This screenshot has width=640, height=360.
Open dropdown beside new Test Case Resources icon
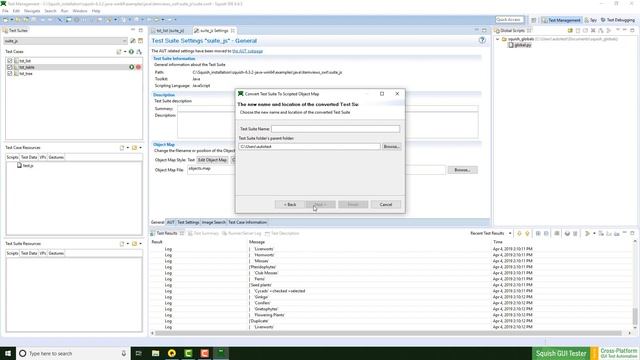coord(127,148)
